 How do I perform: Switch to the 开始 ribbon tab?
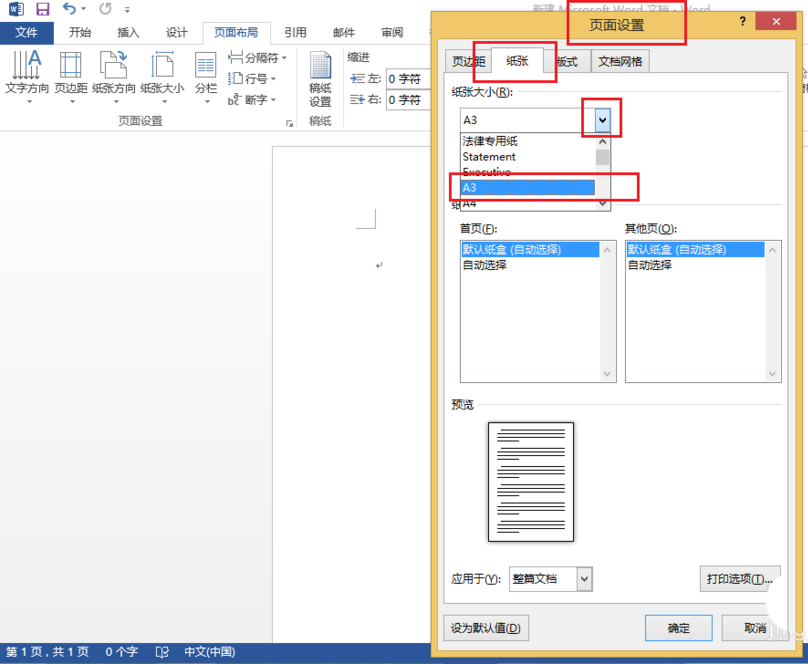pyautogui.click(x=80, y=32)
